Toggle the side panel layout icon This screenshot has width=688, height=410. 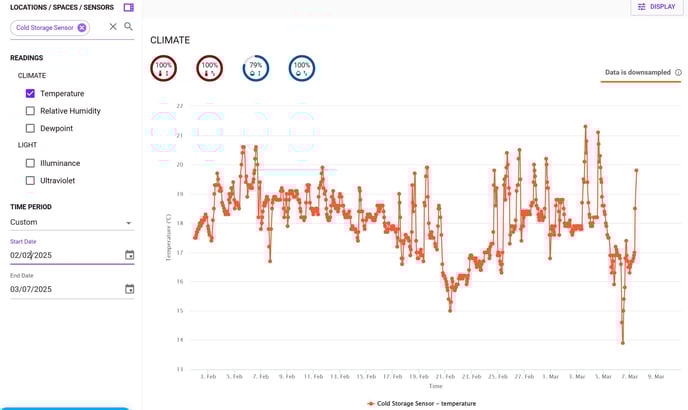(129, 7)
